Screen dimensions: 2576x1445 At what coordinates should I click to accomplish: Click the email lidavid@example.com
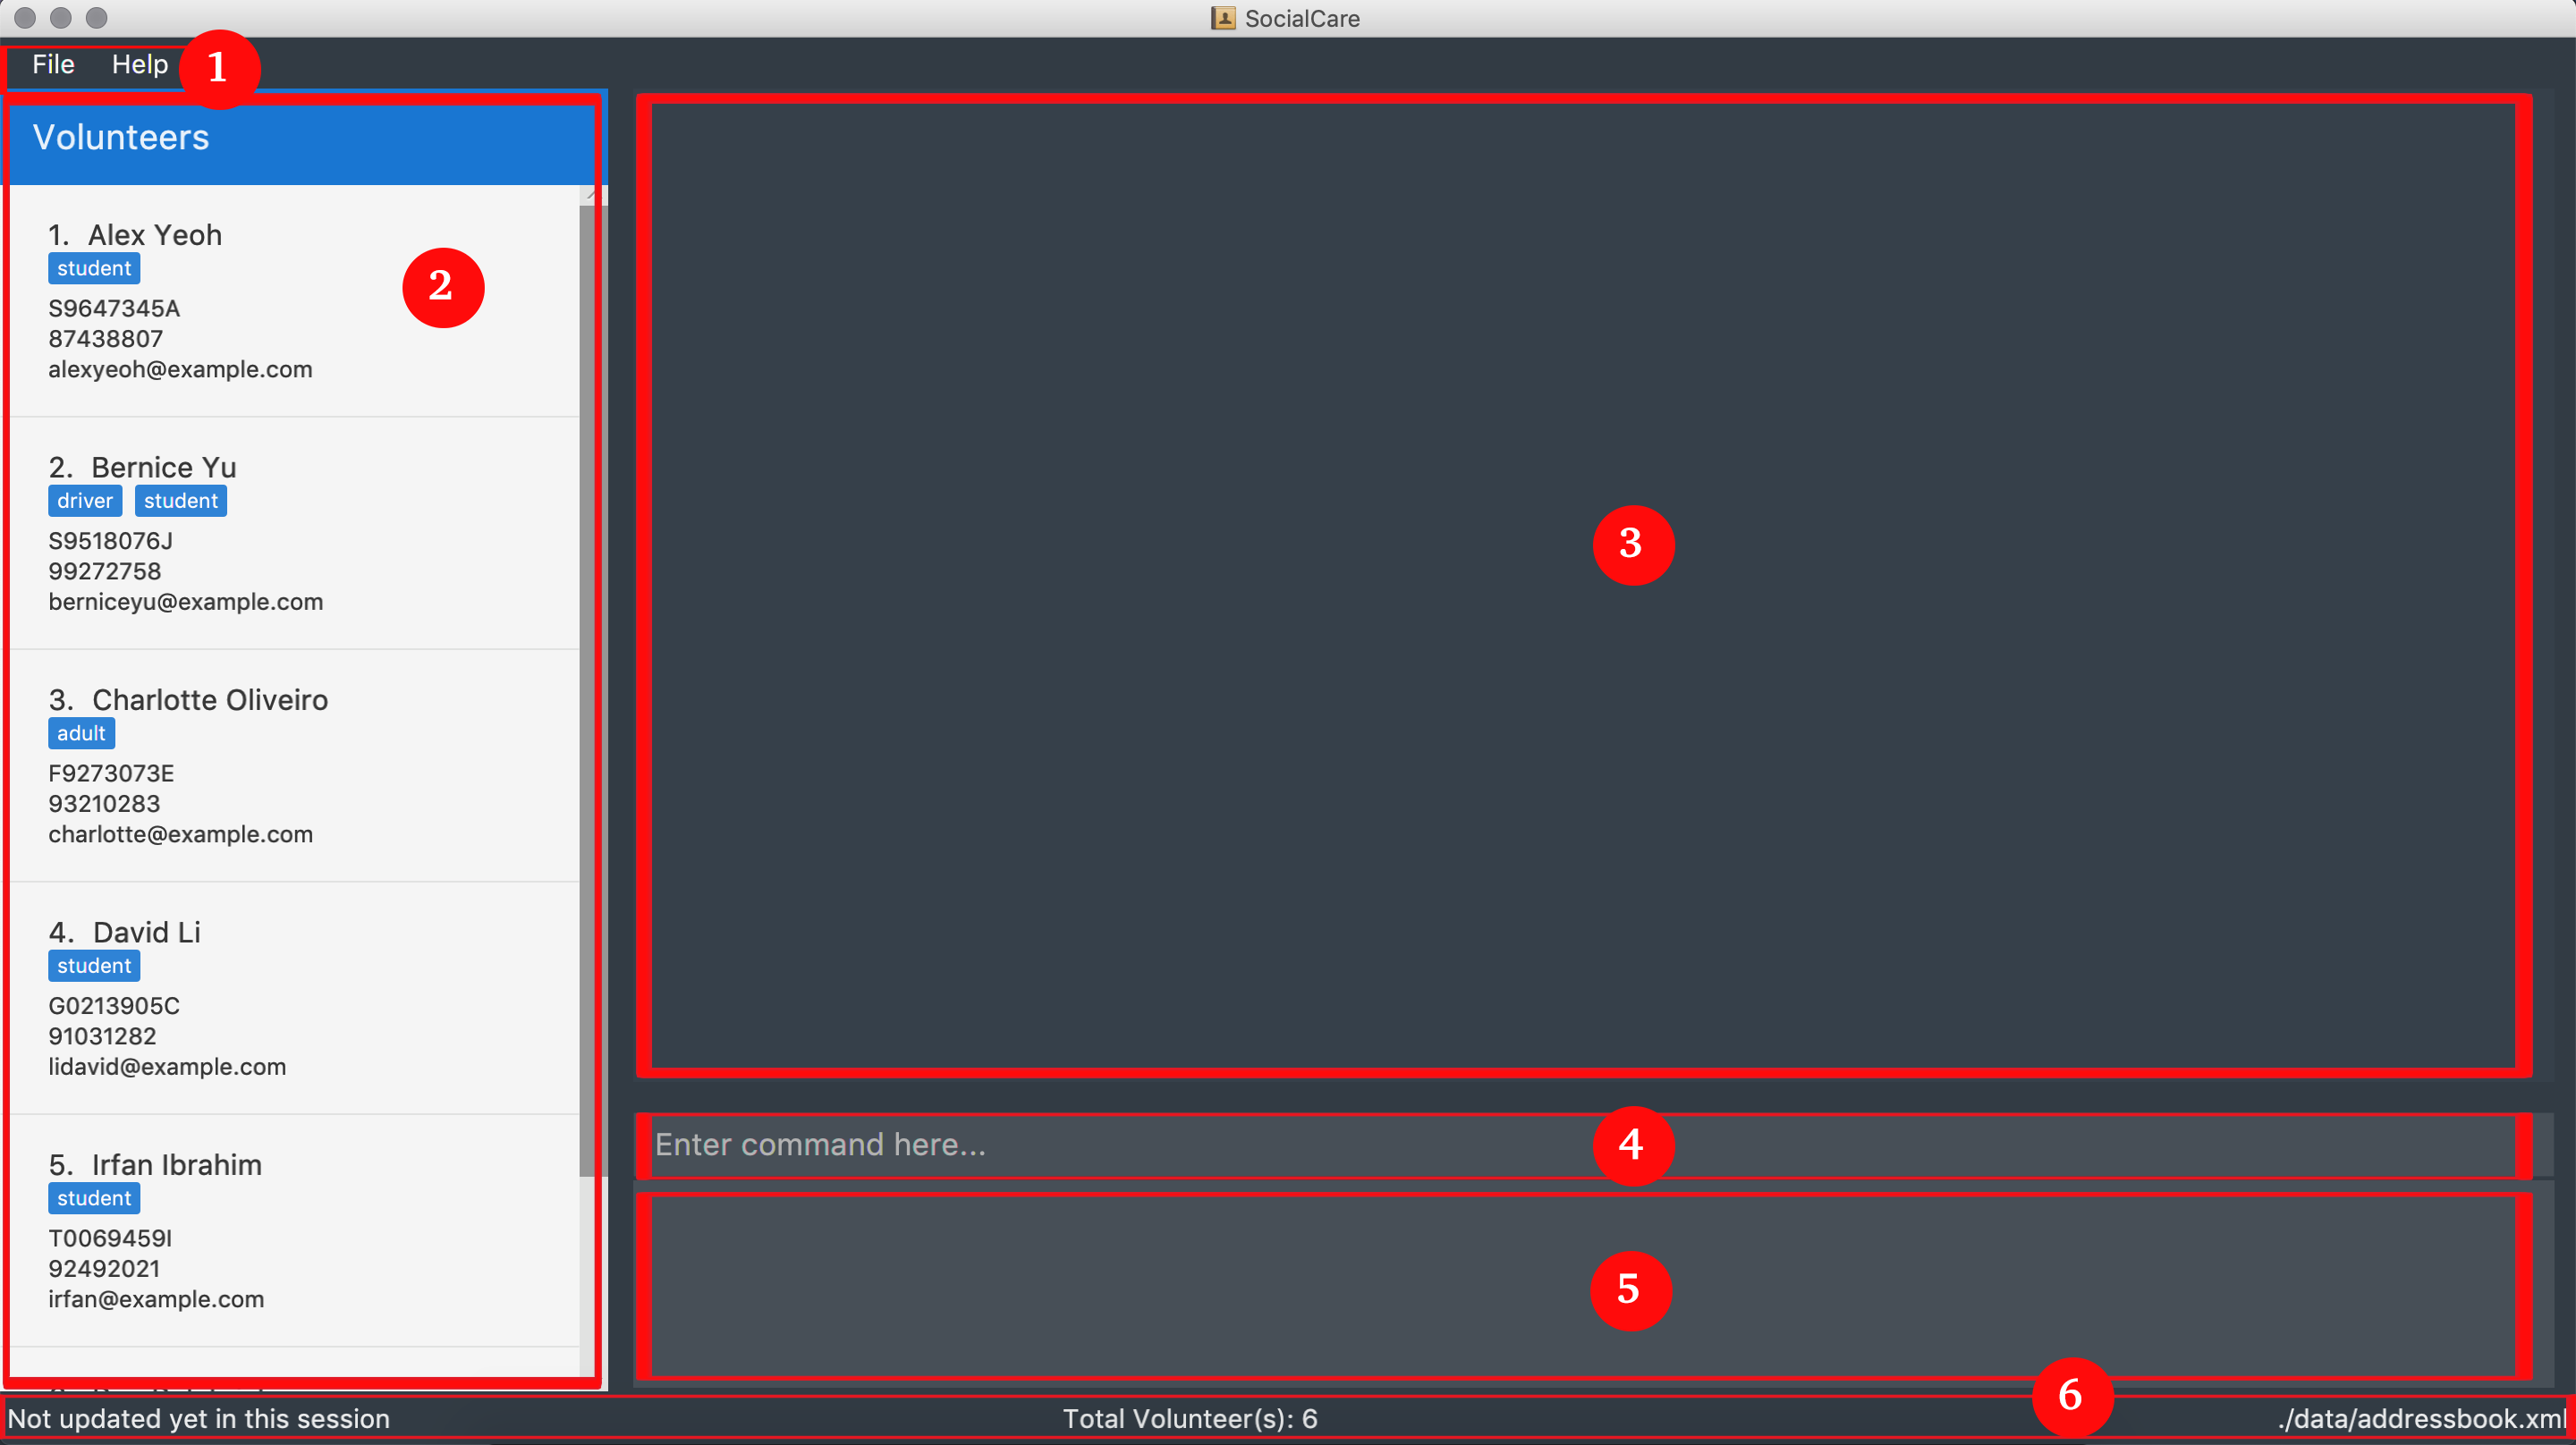[x=167, y=1067]
